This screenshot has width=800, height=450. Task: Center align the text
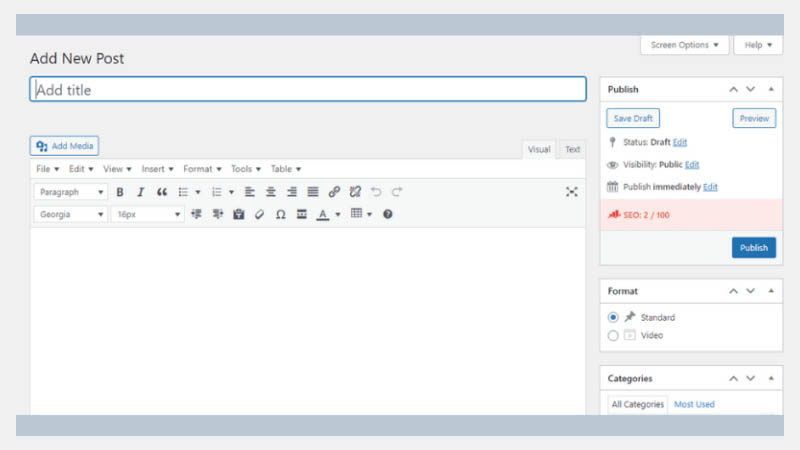coord(270,192)
